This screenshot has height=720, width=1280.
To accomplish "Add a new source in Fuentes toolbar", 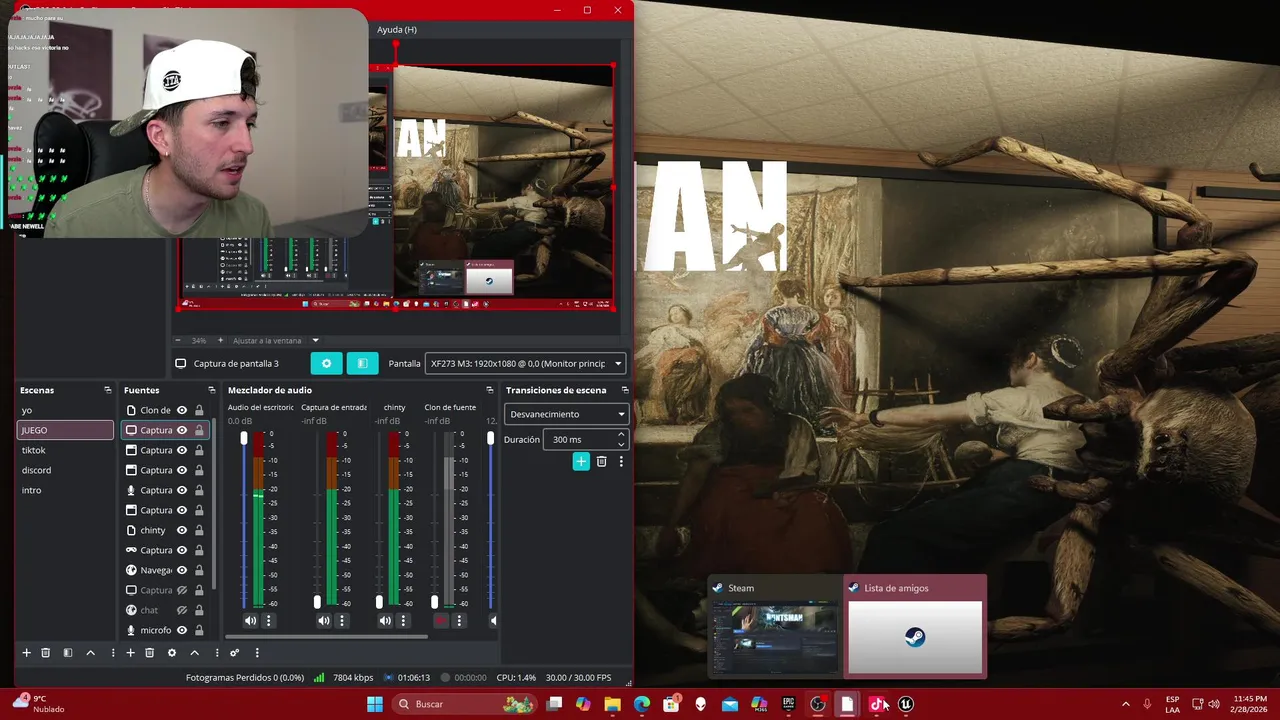I will point(130,653).
